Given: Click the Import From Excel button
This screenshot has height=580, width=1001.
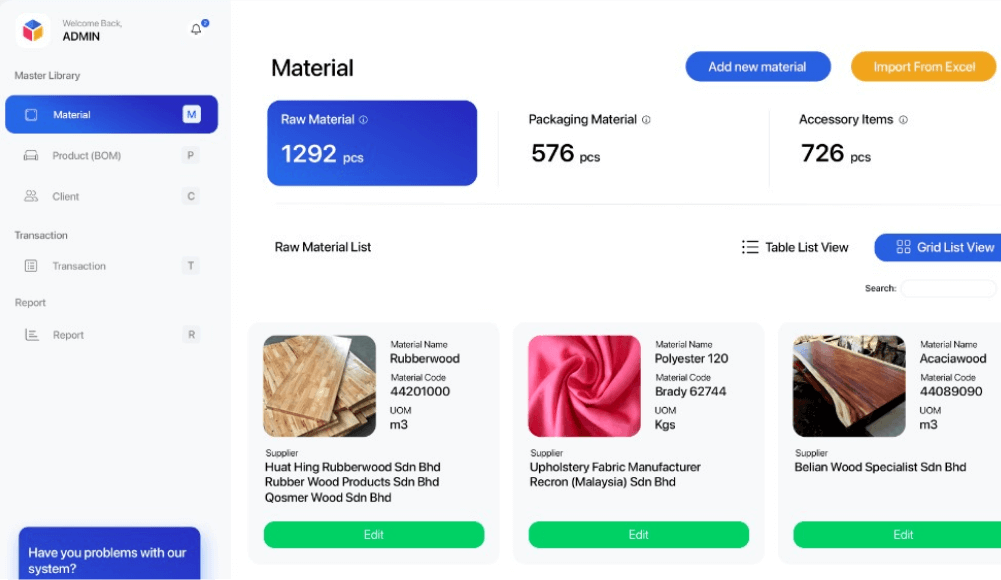Looking at the screenshot, I should coord(923,67).
